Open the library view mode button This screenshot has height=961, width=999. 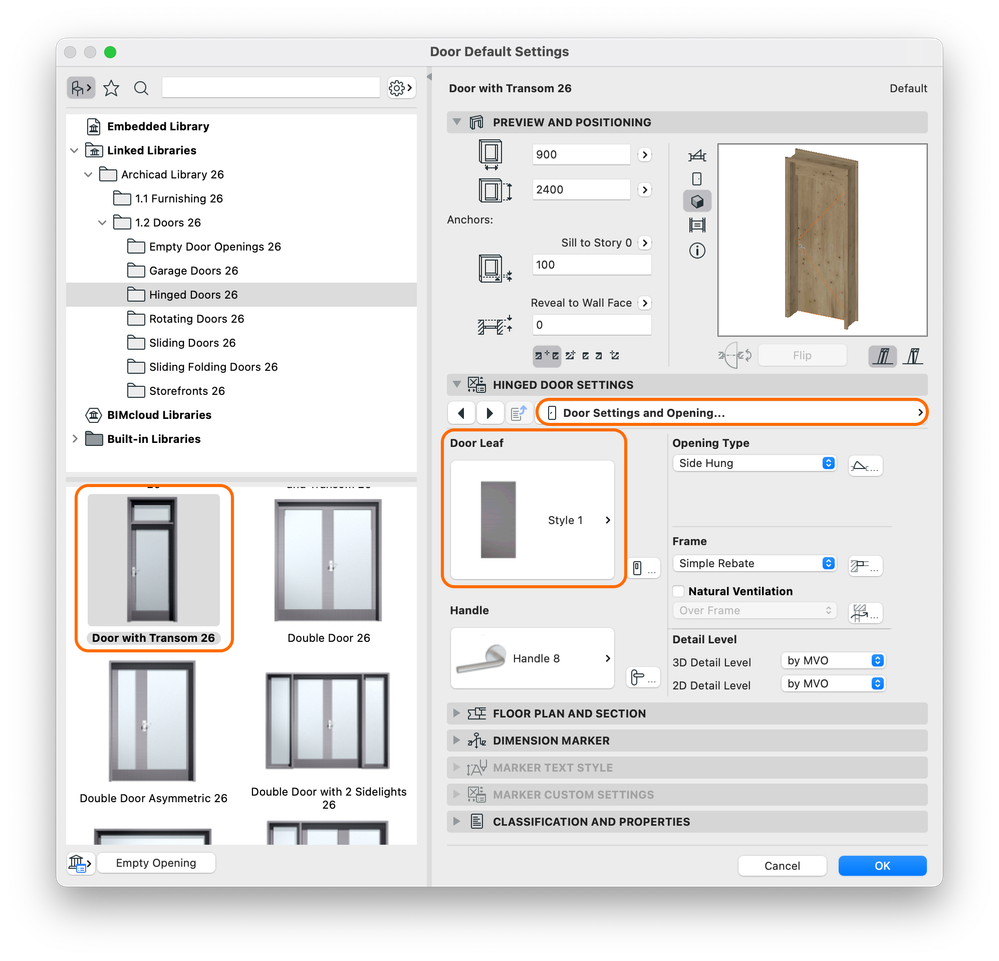pyautogui.click(x=81, y=88)
